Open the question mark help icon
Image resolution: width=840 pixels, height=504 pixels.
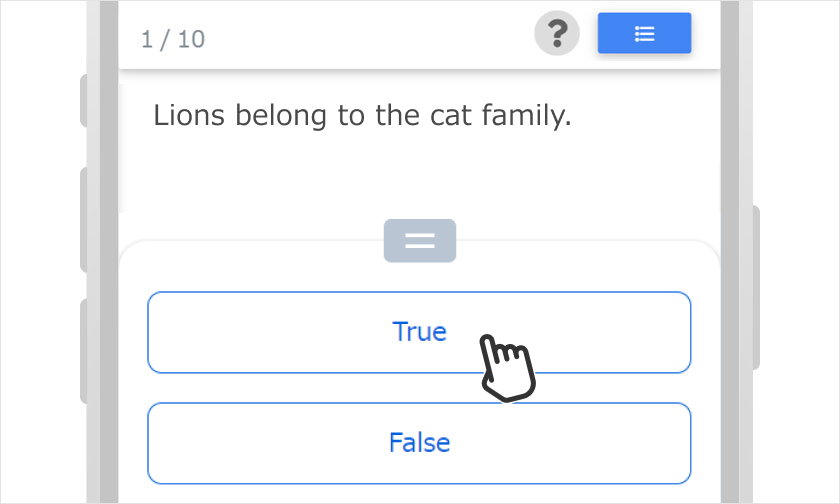point(557,34)
